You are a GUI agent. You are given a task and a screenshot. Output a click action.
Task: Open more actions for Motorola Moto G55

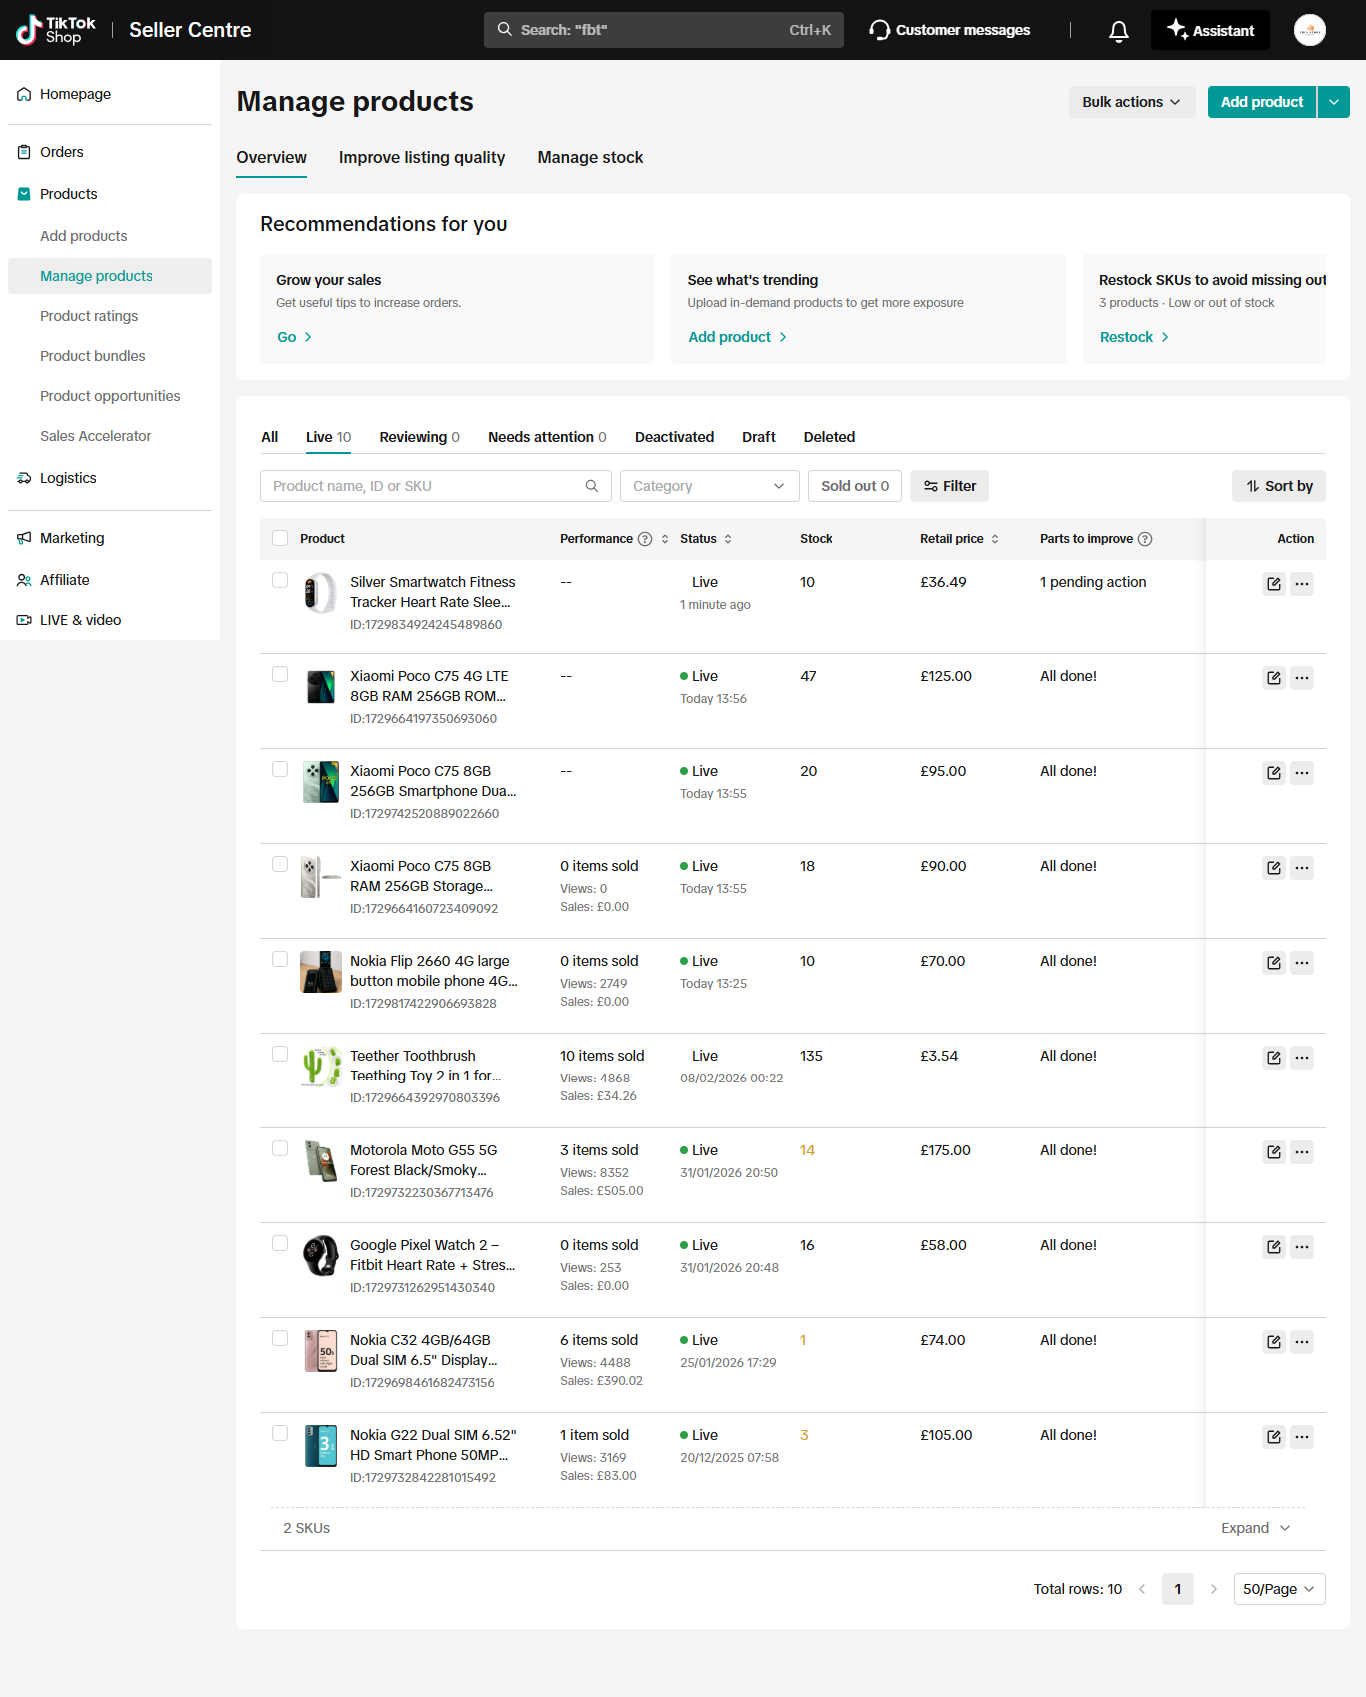tap(1301, 1152)
